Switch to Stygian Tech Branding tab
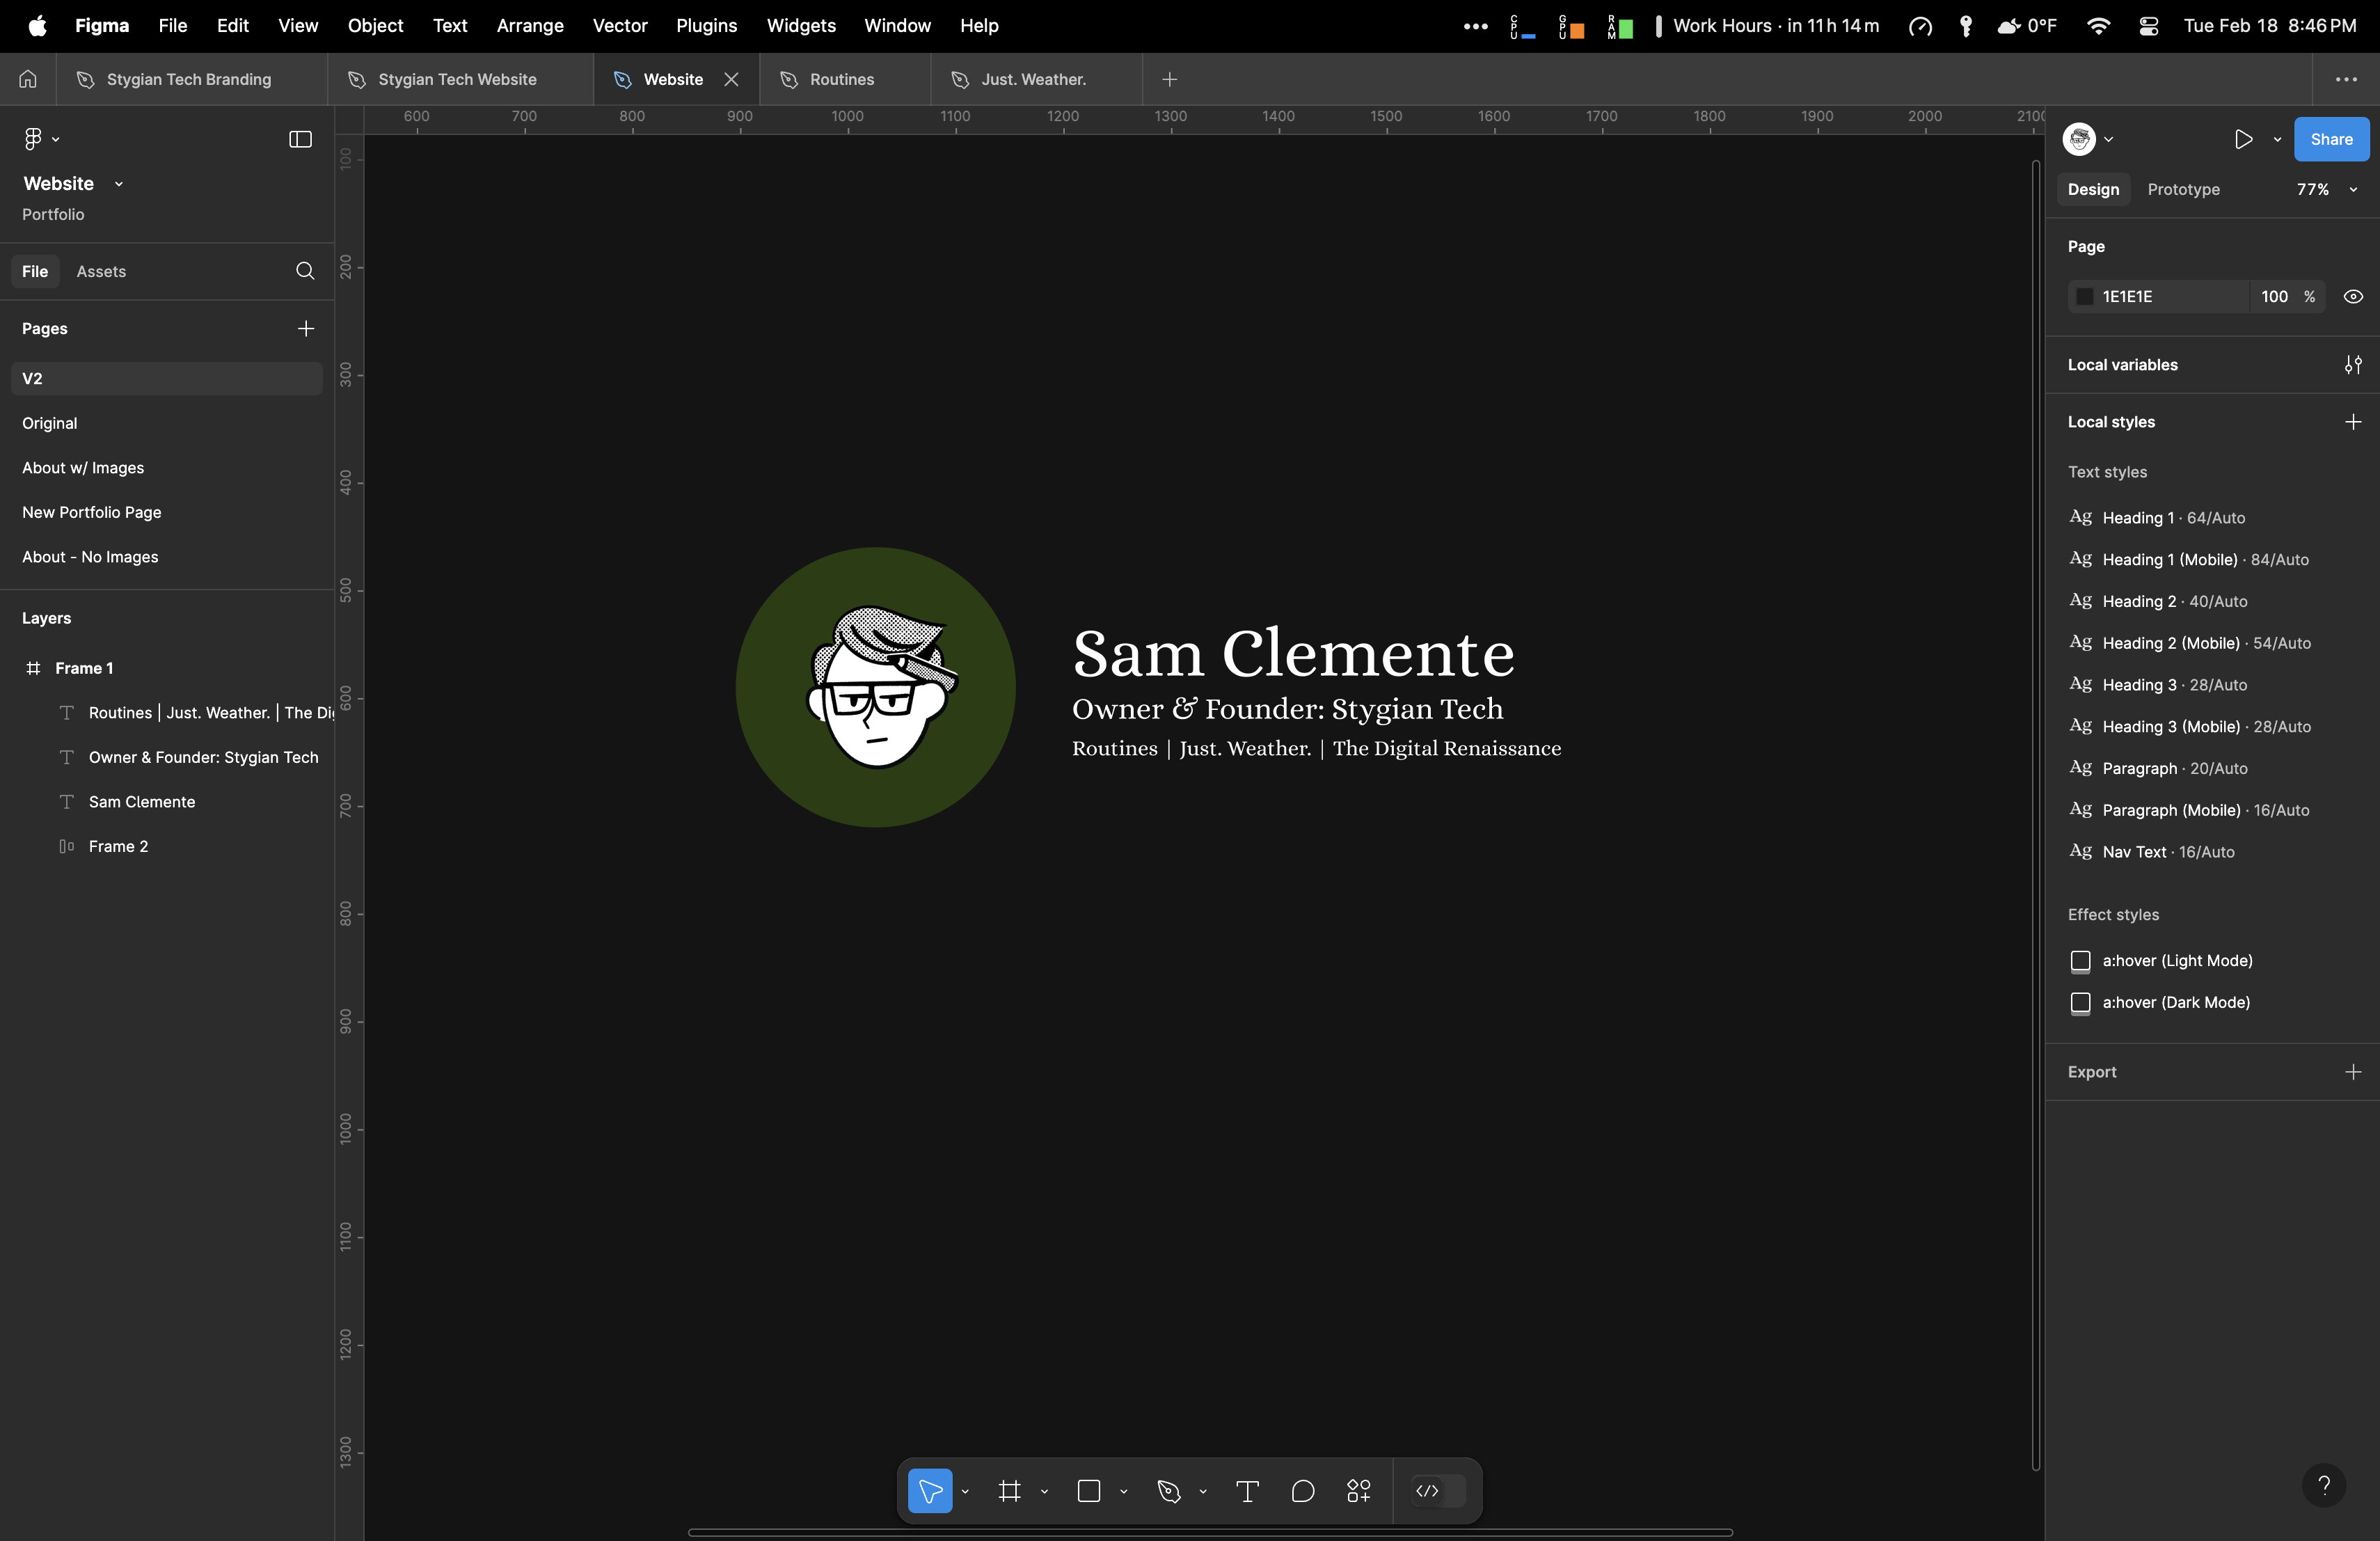The width and height of the screenshot is (2380, 1541). [192, 79]
